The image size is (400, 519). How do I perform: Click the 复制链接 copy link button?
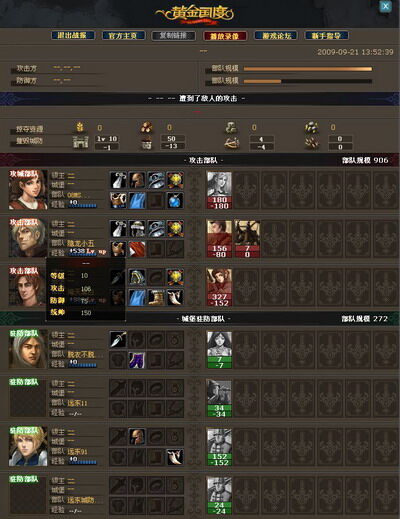173,36
